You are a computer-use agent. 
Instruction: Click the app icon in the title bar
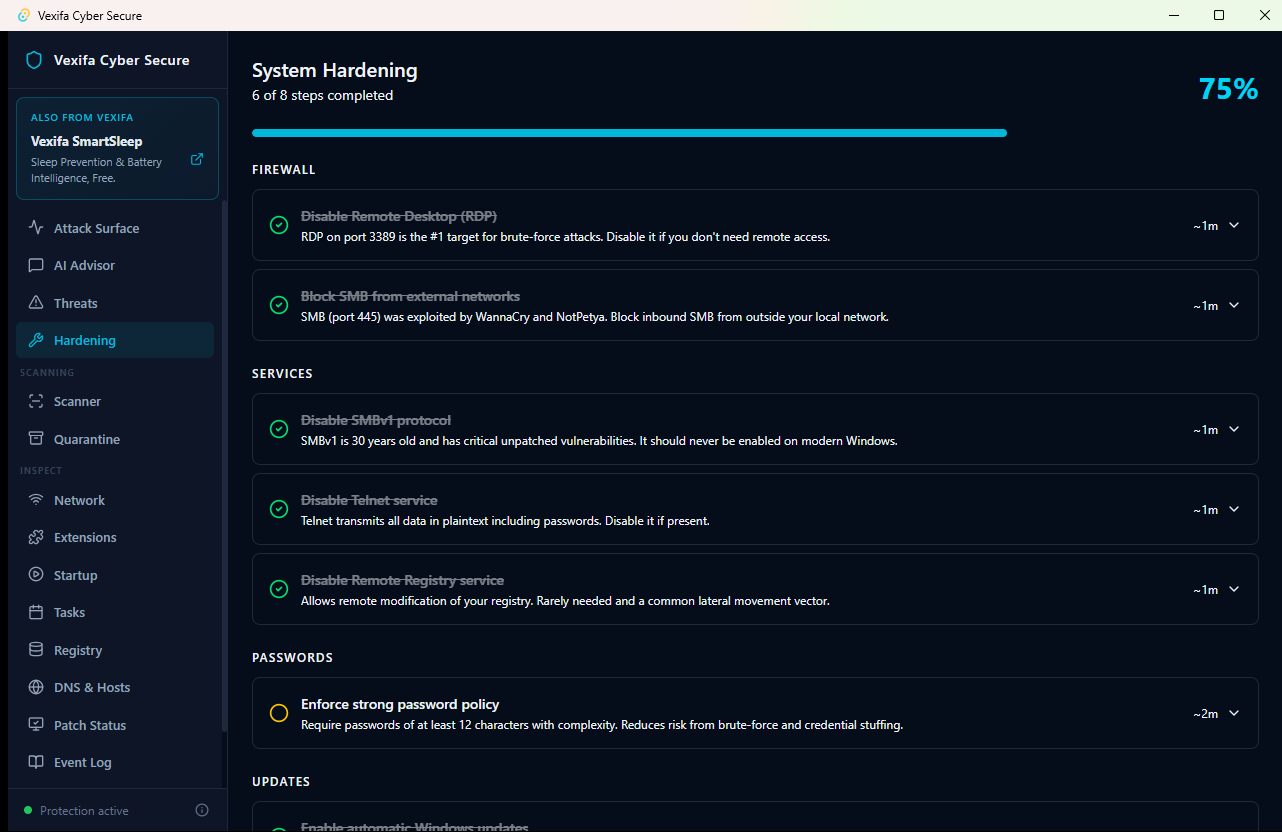tap(24, 15)
